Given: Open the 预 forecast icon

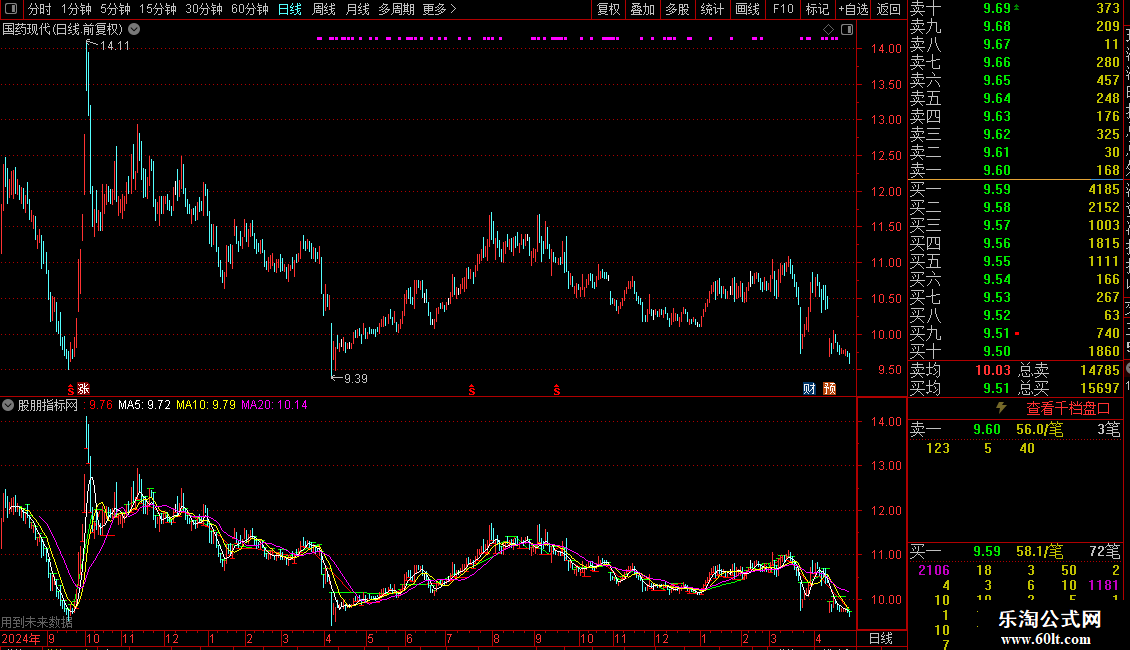Looking at the screenshot, I should pyautogui.click(x=829, y=388).
